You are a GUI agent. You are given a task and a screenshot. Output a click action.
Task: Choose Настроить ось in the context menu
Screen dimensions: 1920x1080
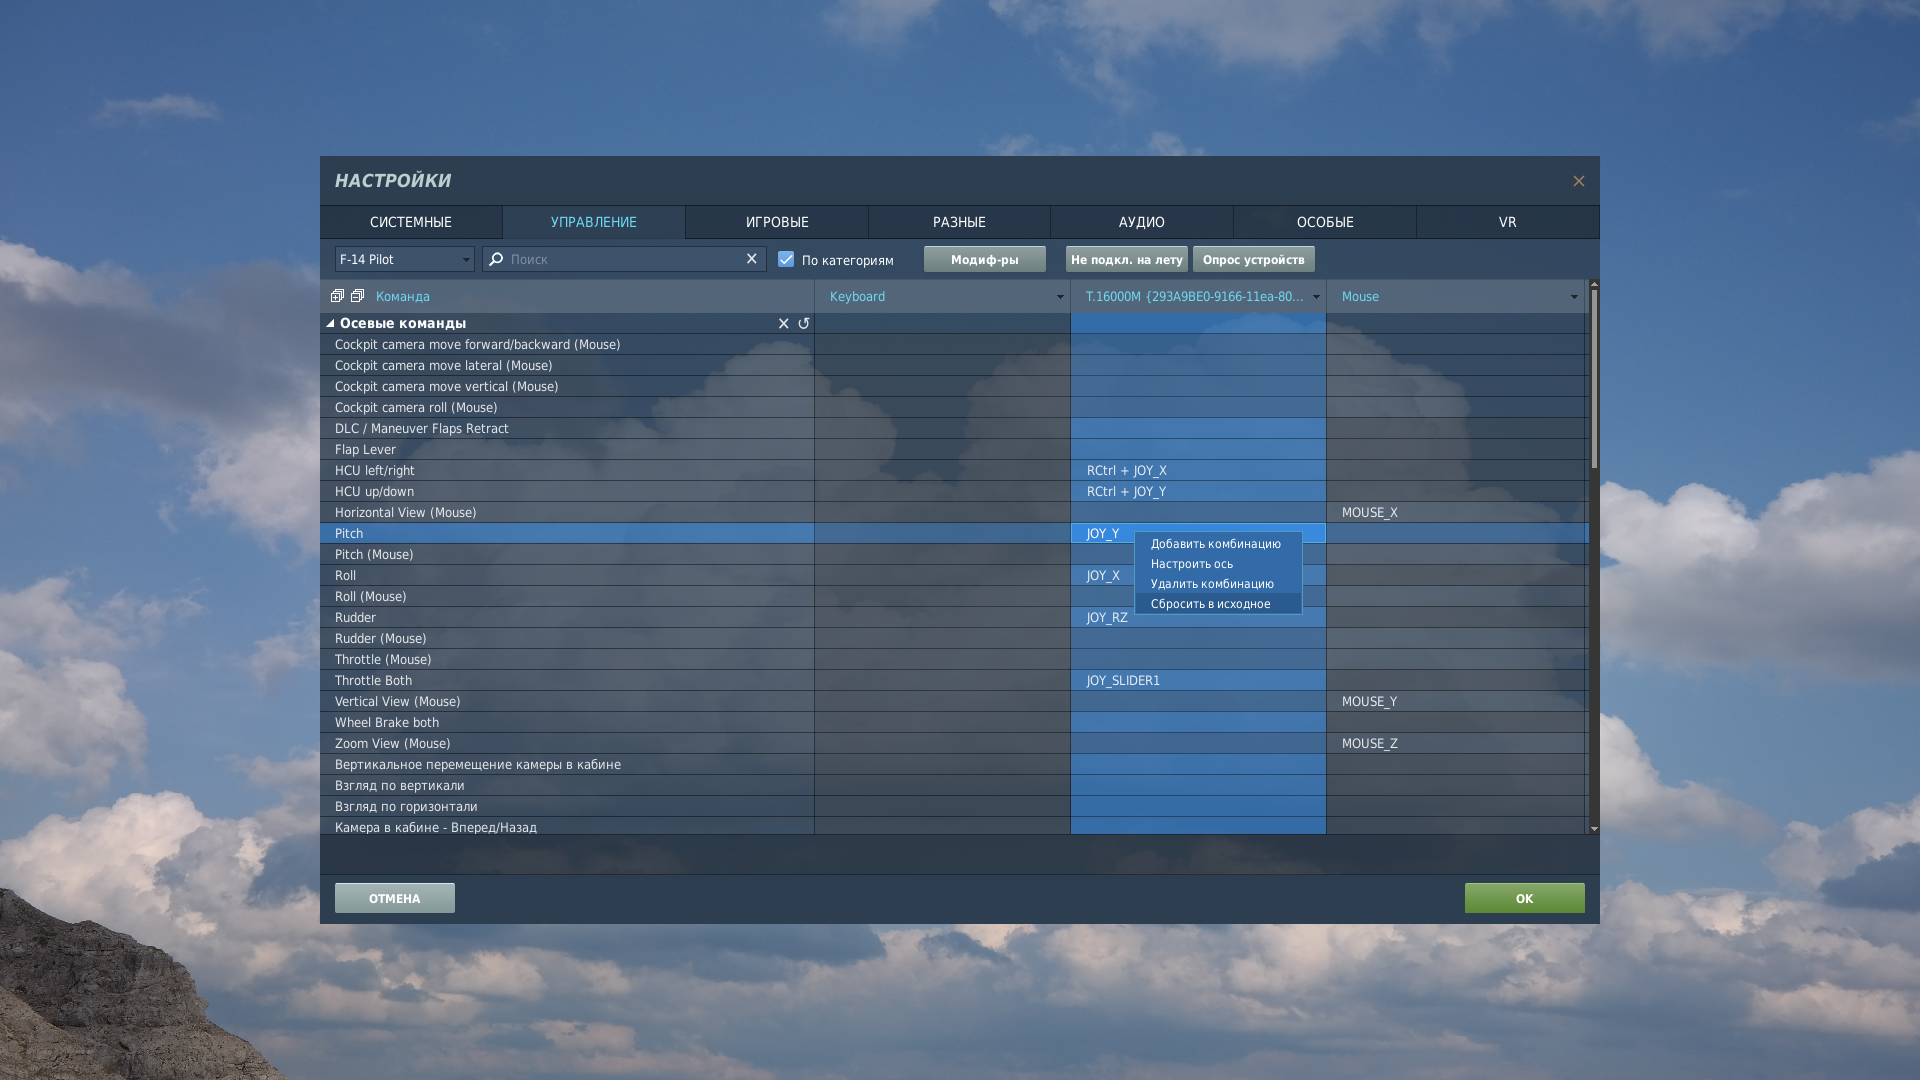coord(1218,564)
